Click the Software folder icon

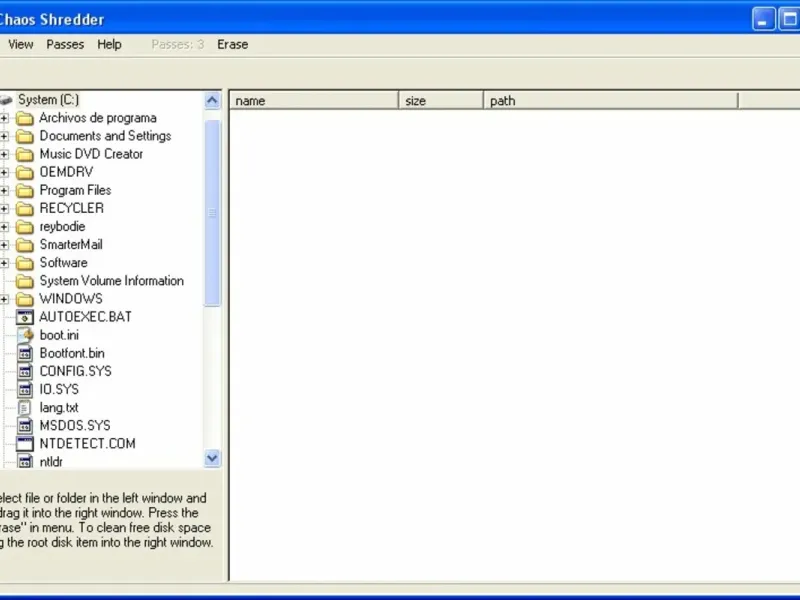pos(24,263)
